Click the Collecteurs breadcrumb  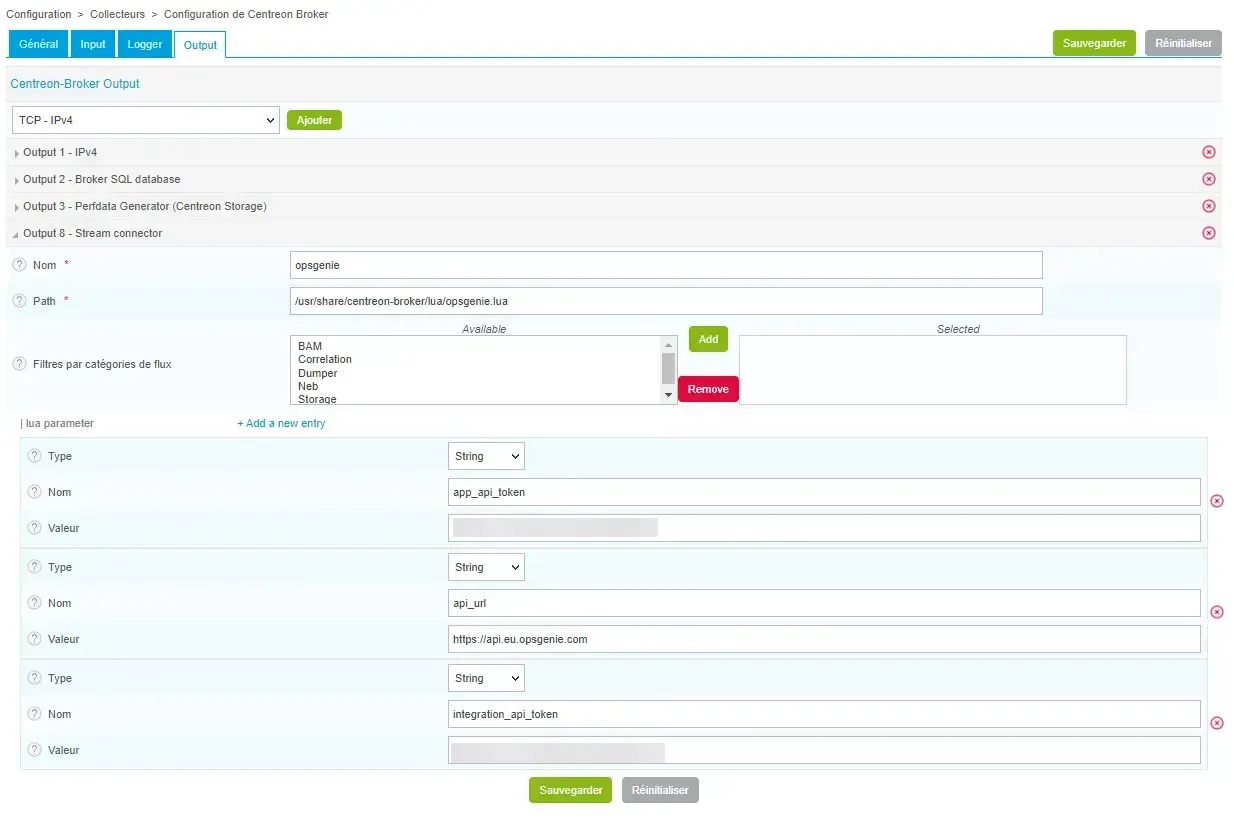coord(118,14)
